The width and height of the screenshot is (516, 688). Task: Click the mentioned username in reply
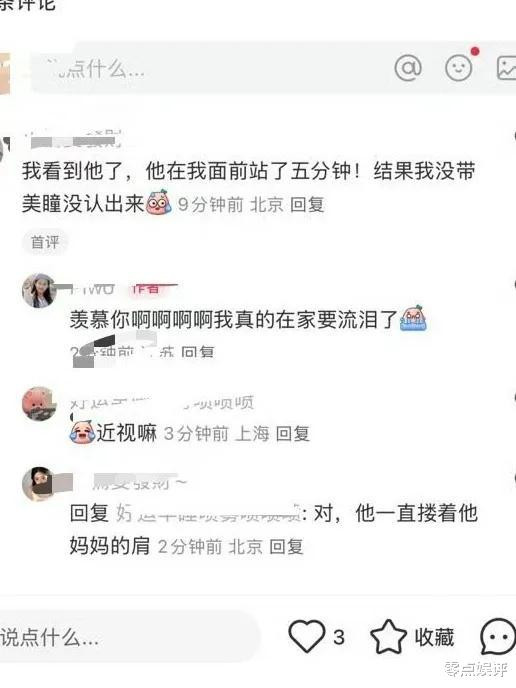[208, 513]
